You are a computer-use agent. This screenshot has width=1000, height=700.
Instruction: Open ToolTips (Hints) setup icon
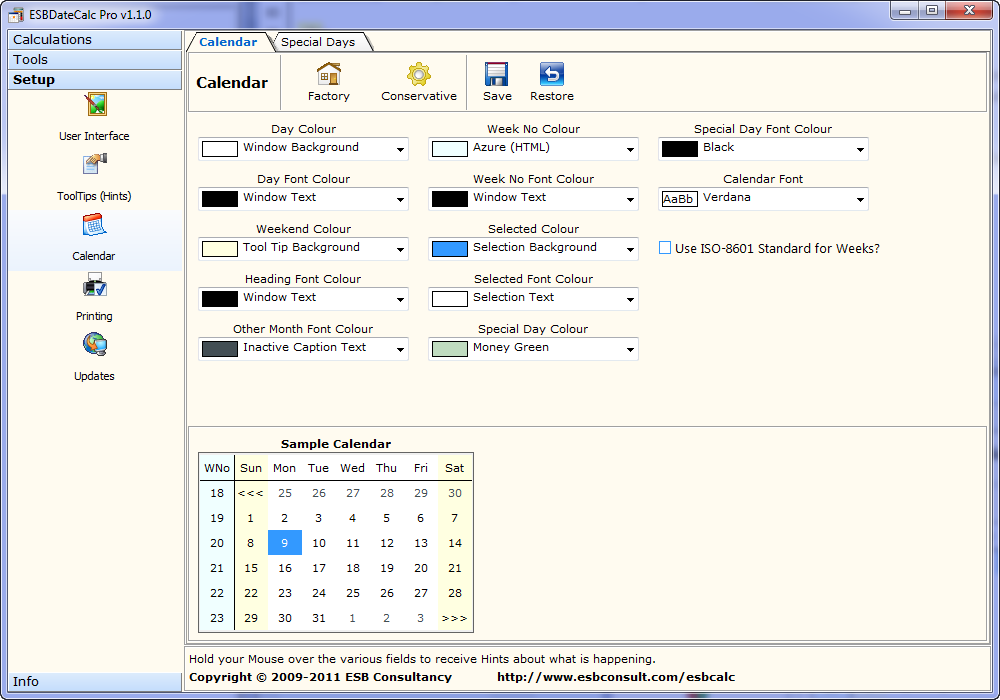pyautogui.click(x=95, y=164)
